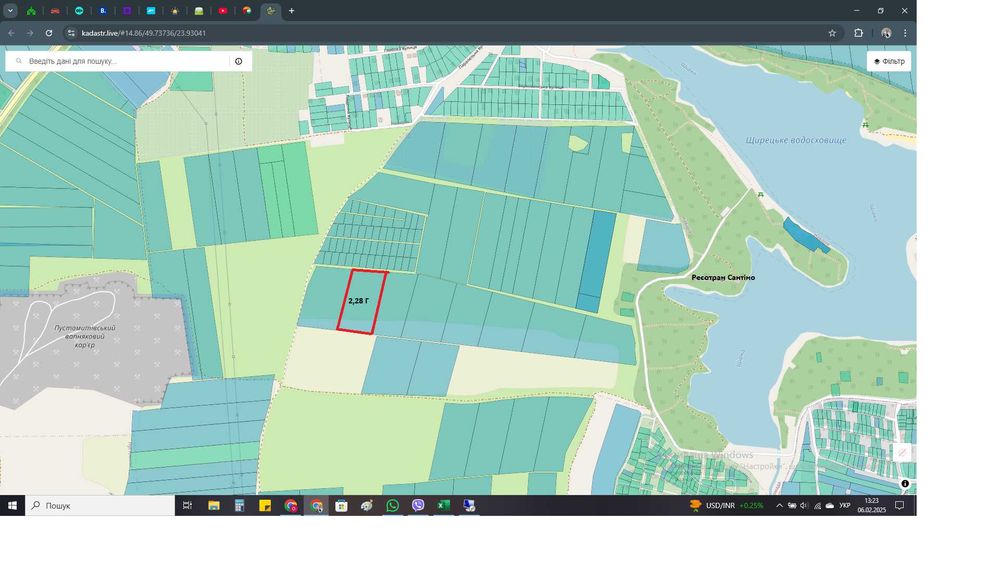Open a new browser tab
The height and width of the screenshot is (563, 1000).
click(x=291, y=11)
